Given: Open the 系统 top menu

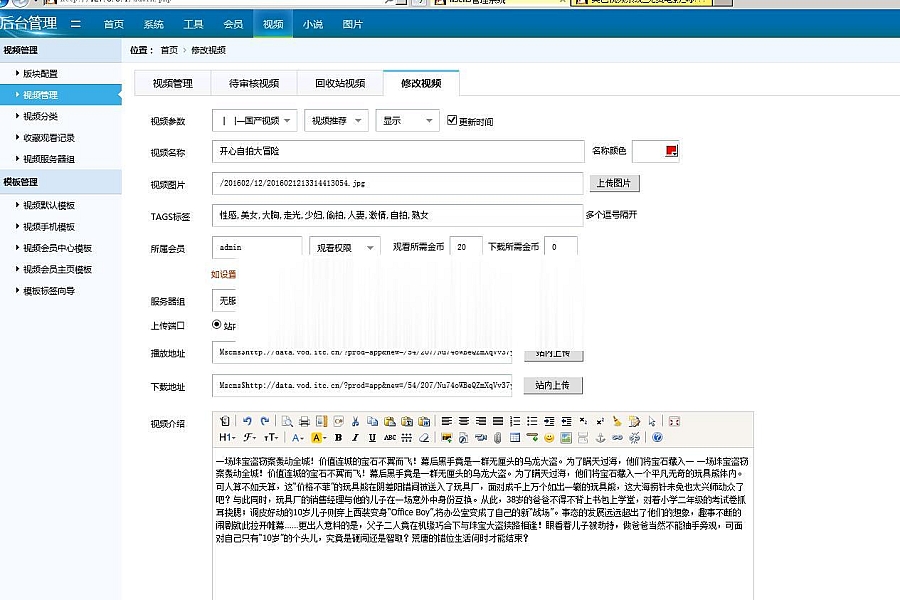Looking at the screenshot, I should [153, 24].
